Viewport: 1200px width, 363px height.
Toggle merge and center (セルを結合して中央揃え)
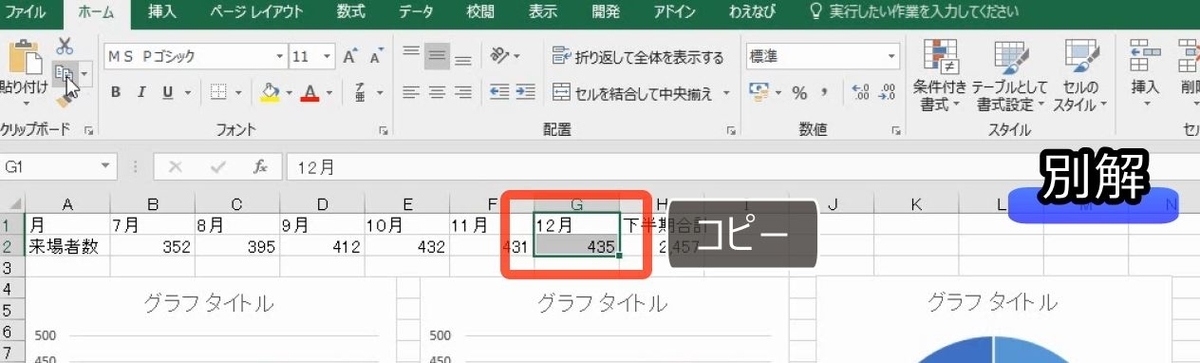tap(634, 93)
